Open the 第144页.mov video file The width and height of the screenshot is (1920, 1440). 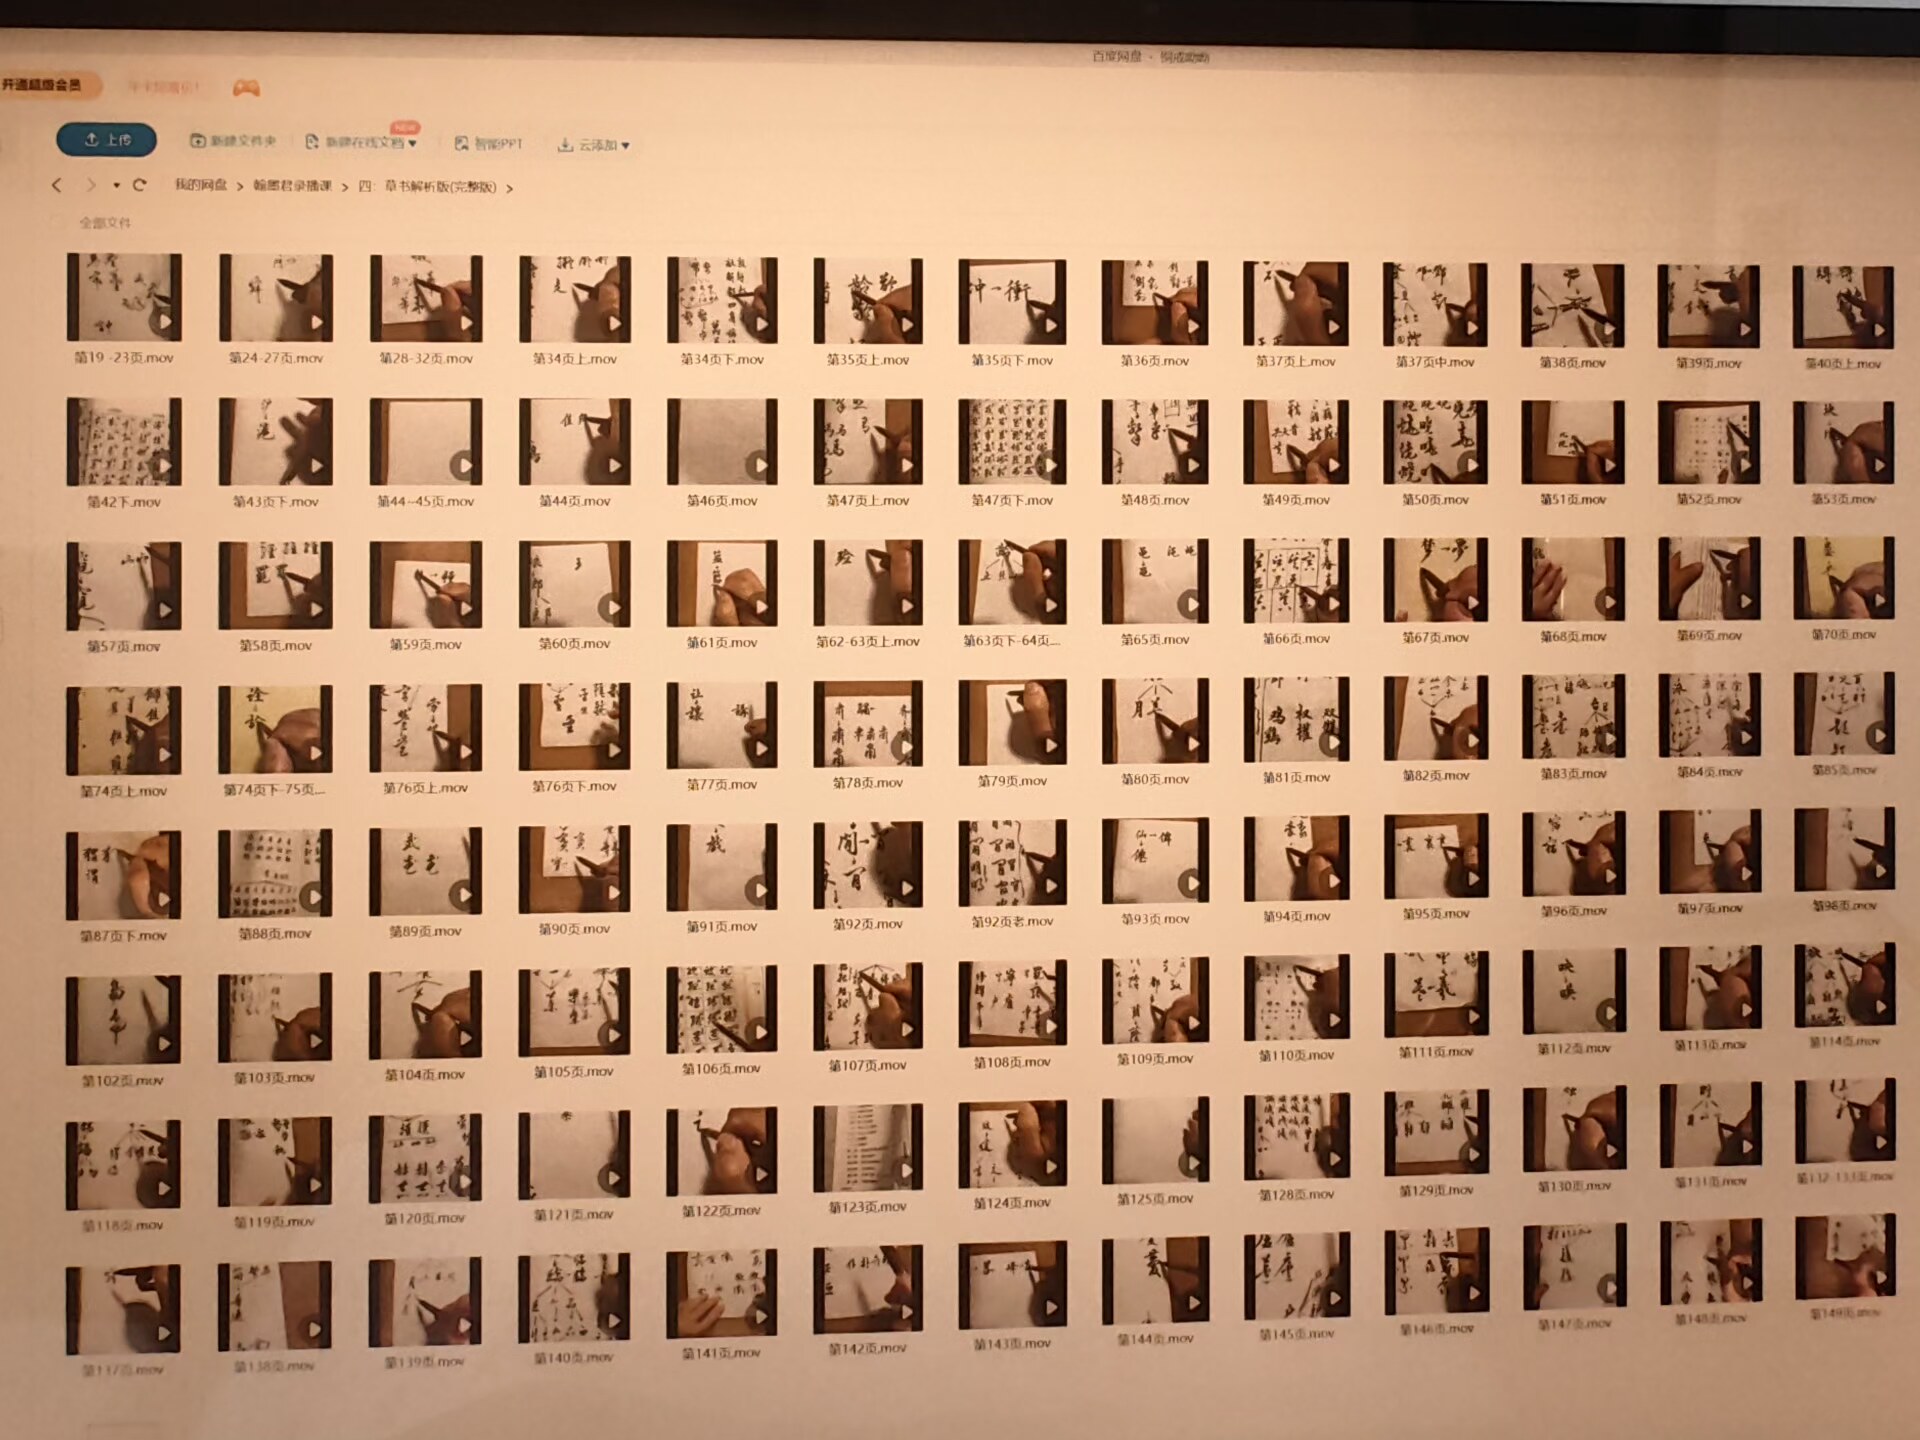click(x=1155, y=1281)
